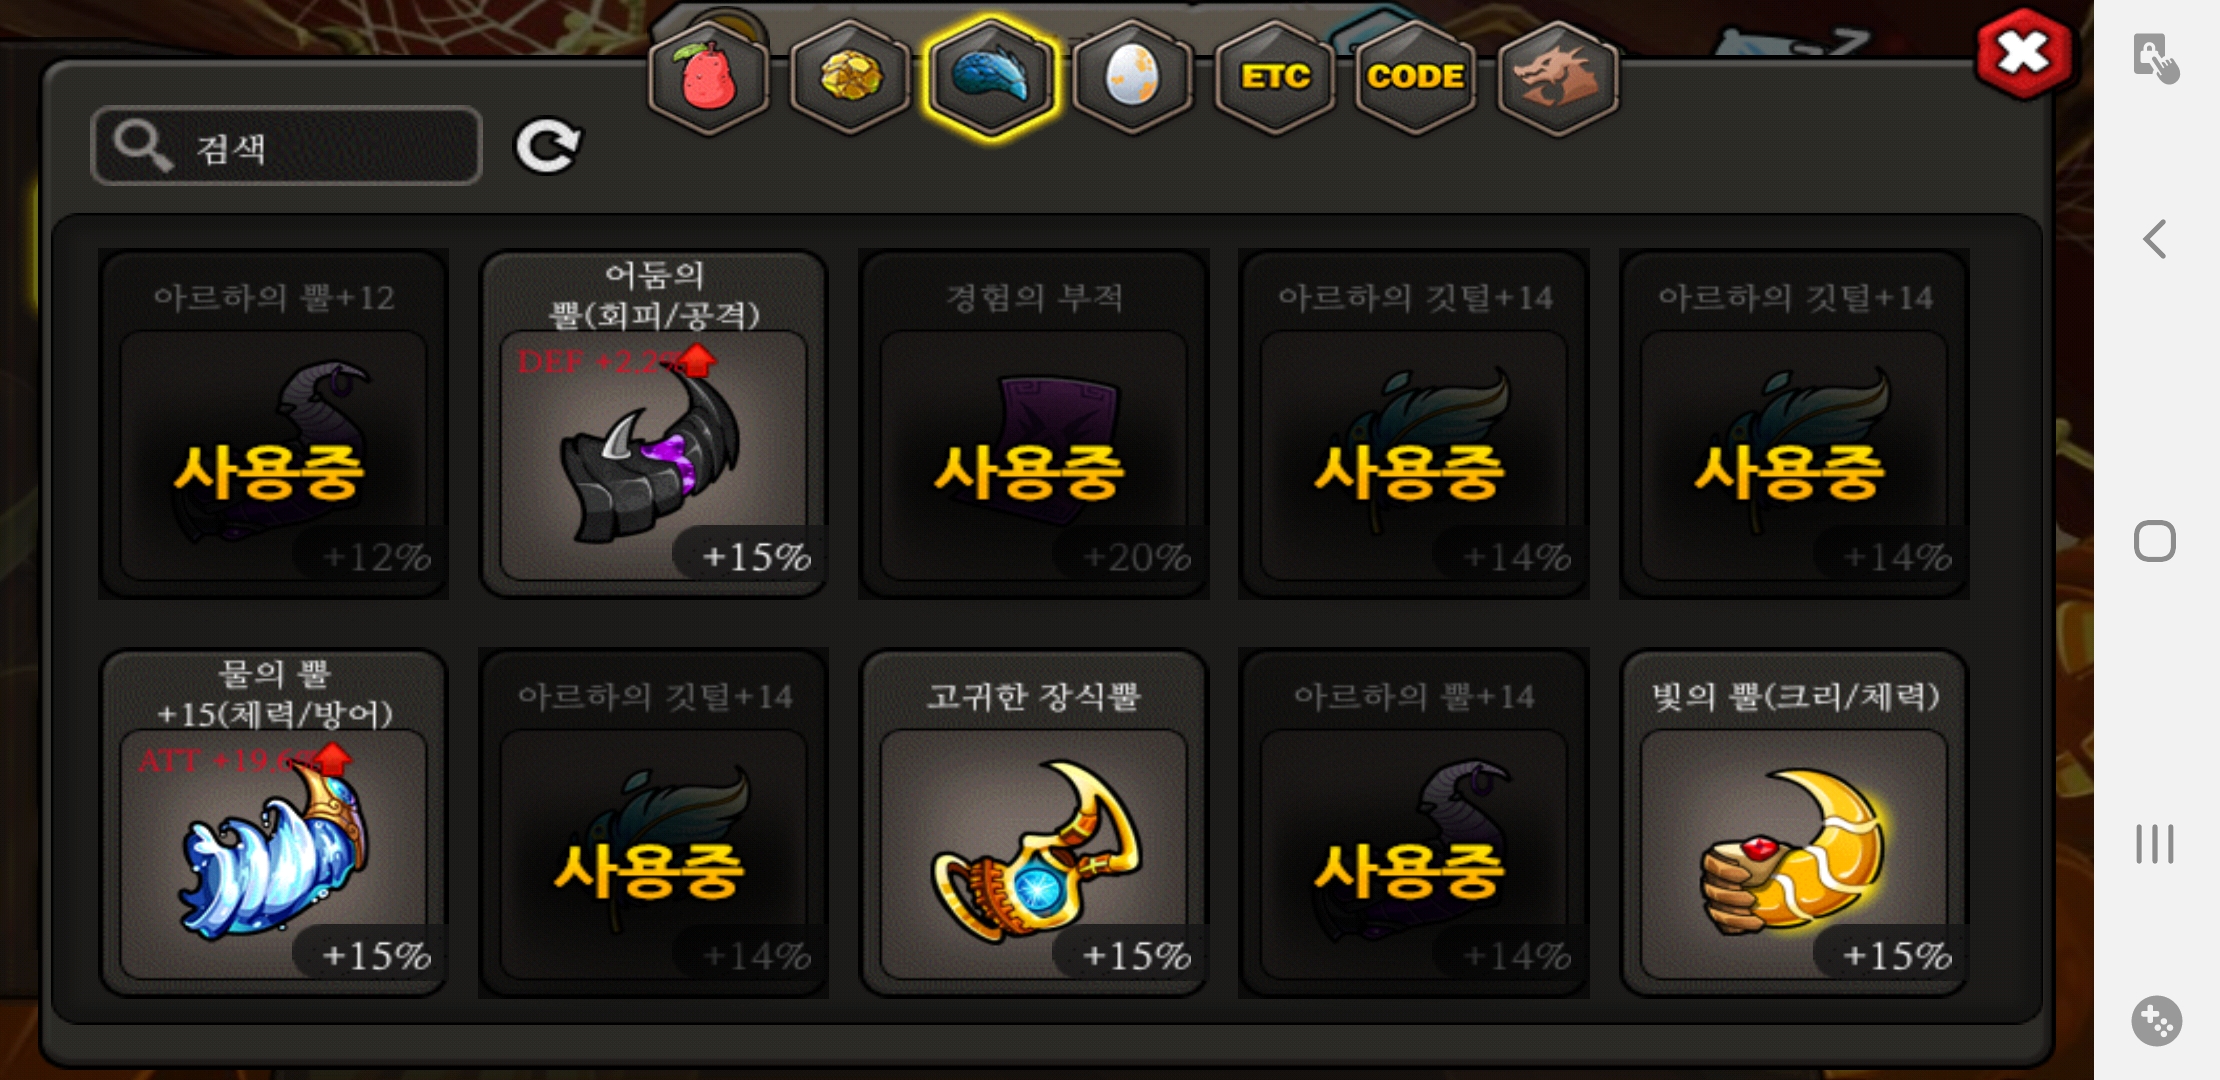The height and width of the screenshot is (1080, 2220).
Task: Open the spotted egg category tab
Action: (x=1133, y=78)
